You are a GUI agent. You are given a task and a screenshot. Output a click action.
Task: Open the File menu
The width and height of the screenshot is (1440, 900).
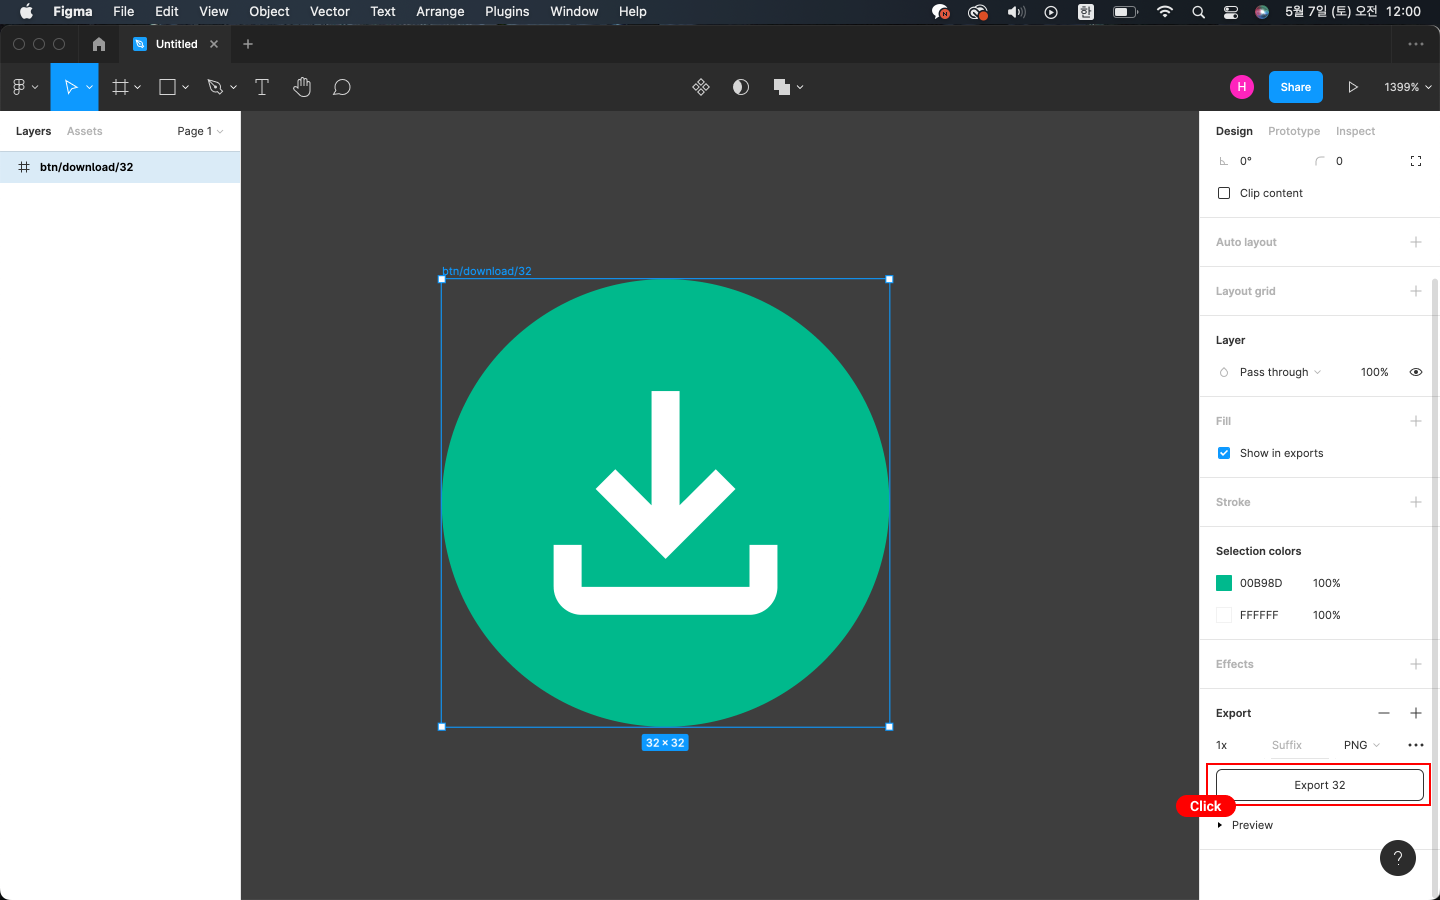[124, 12]
